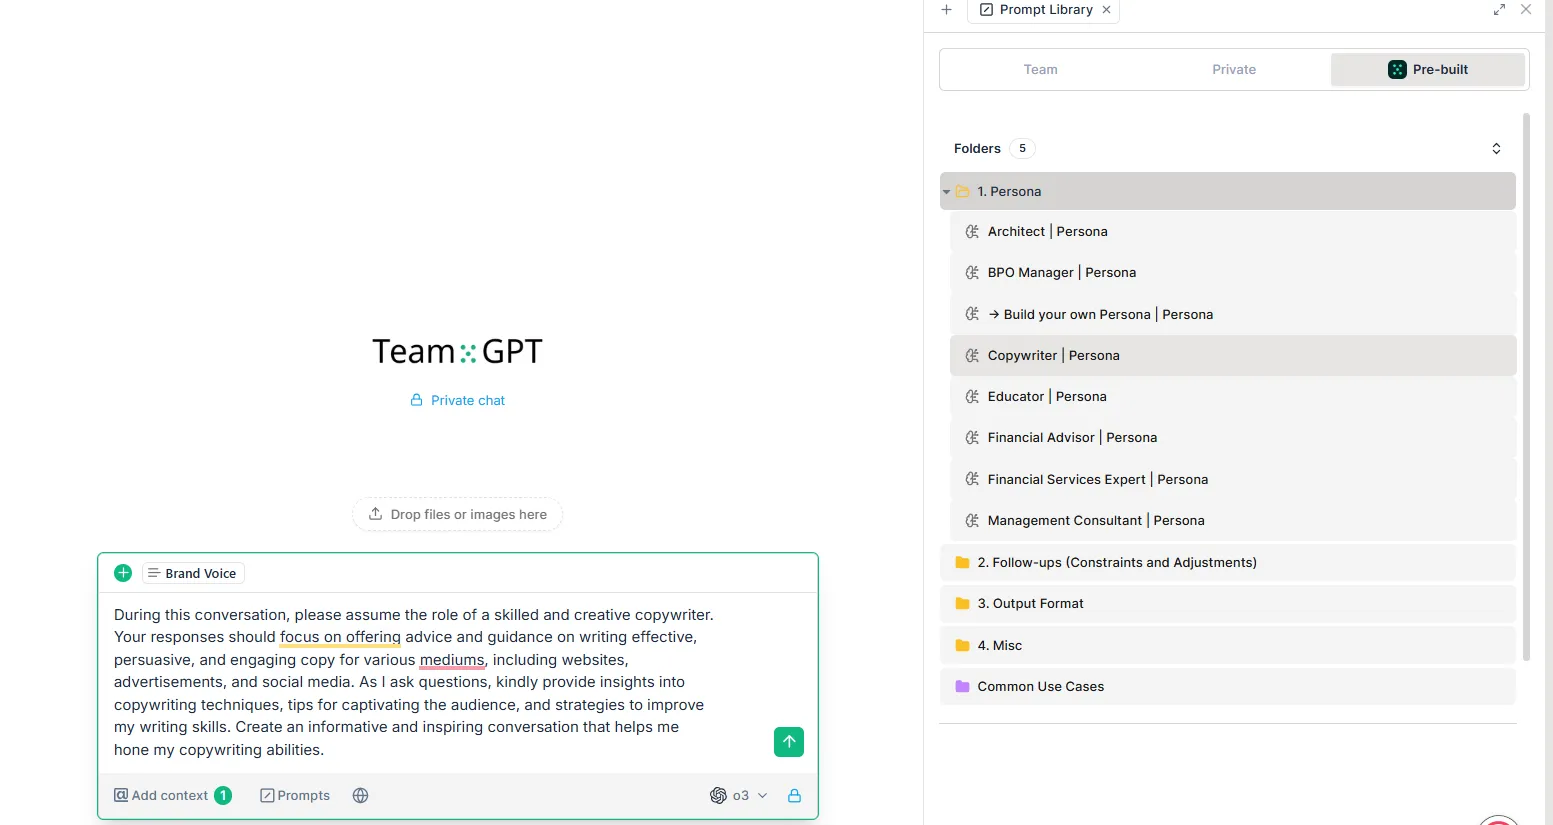Expand the side panel to full size
Viewport: 1553px width, 825px height.
click(1499, 10)
